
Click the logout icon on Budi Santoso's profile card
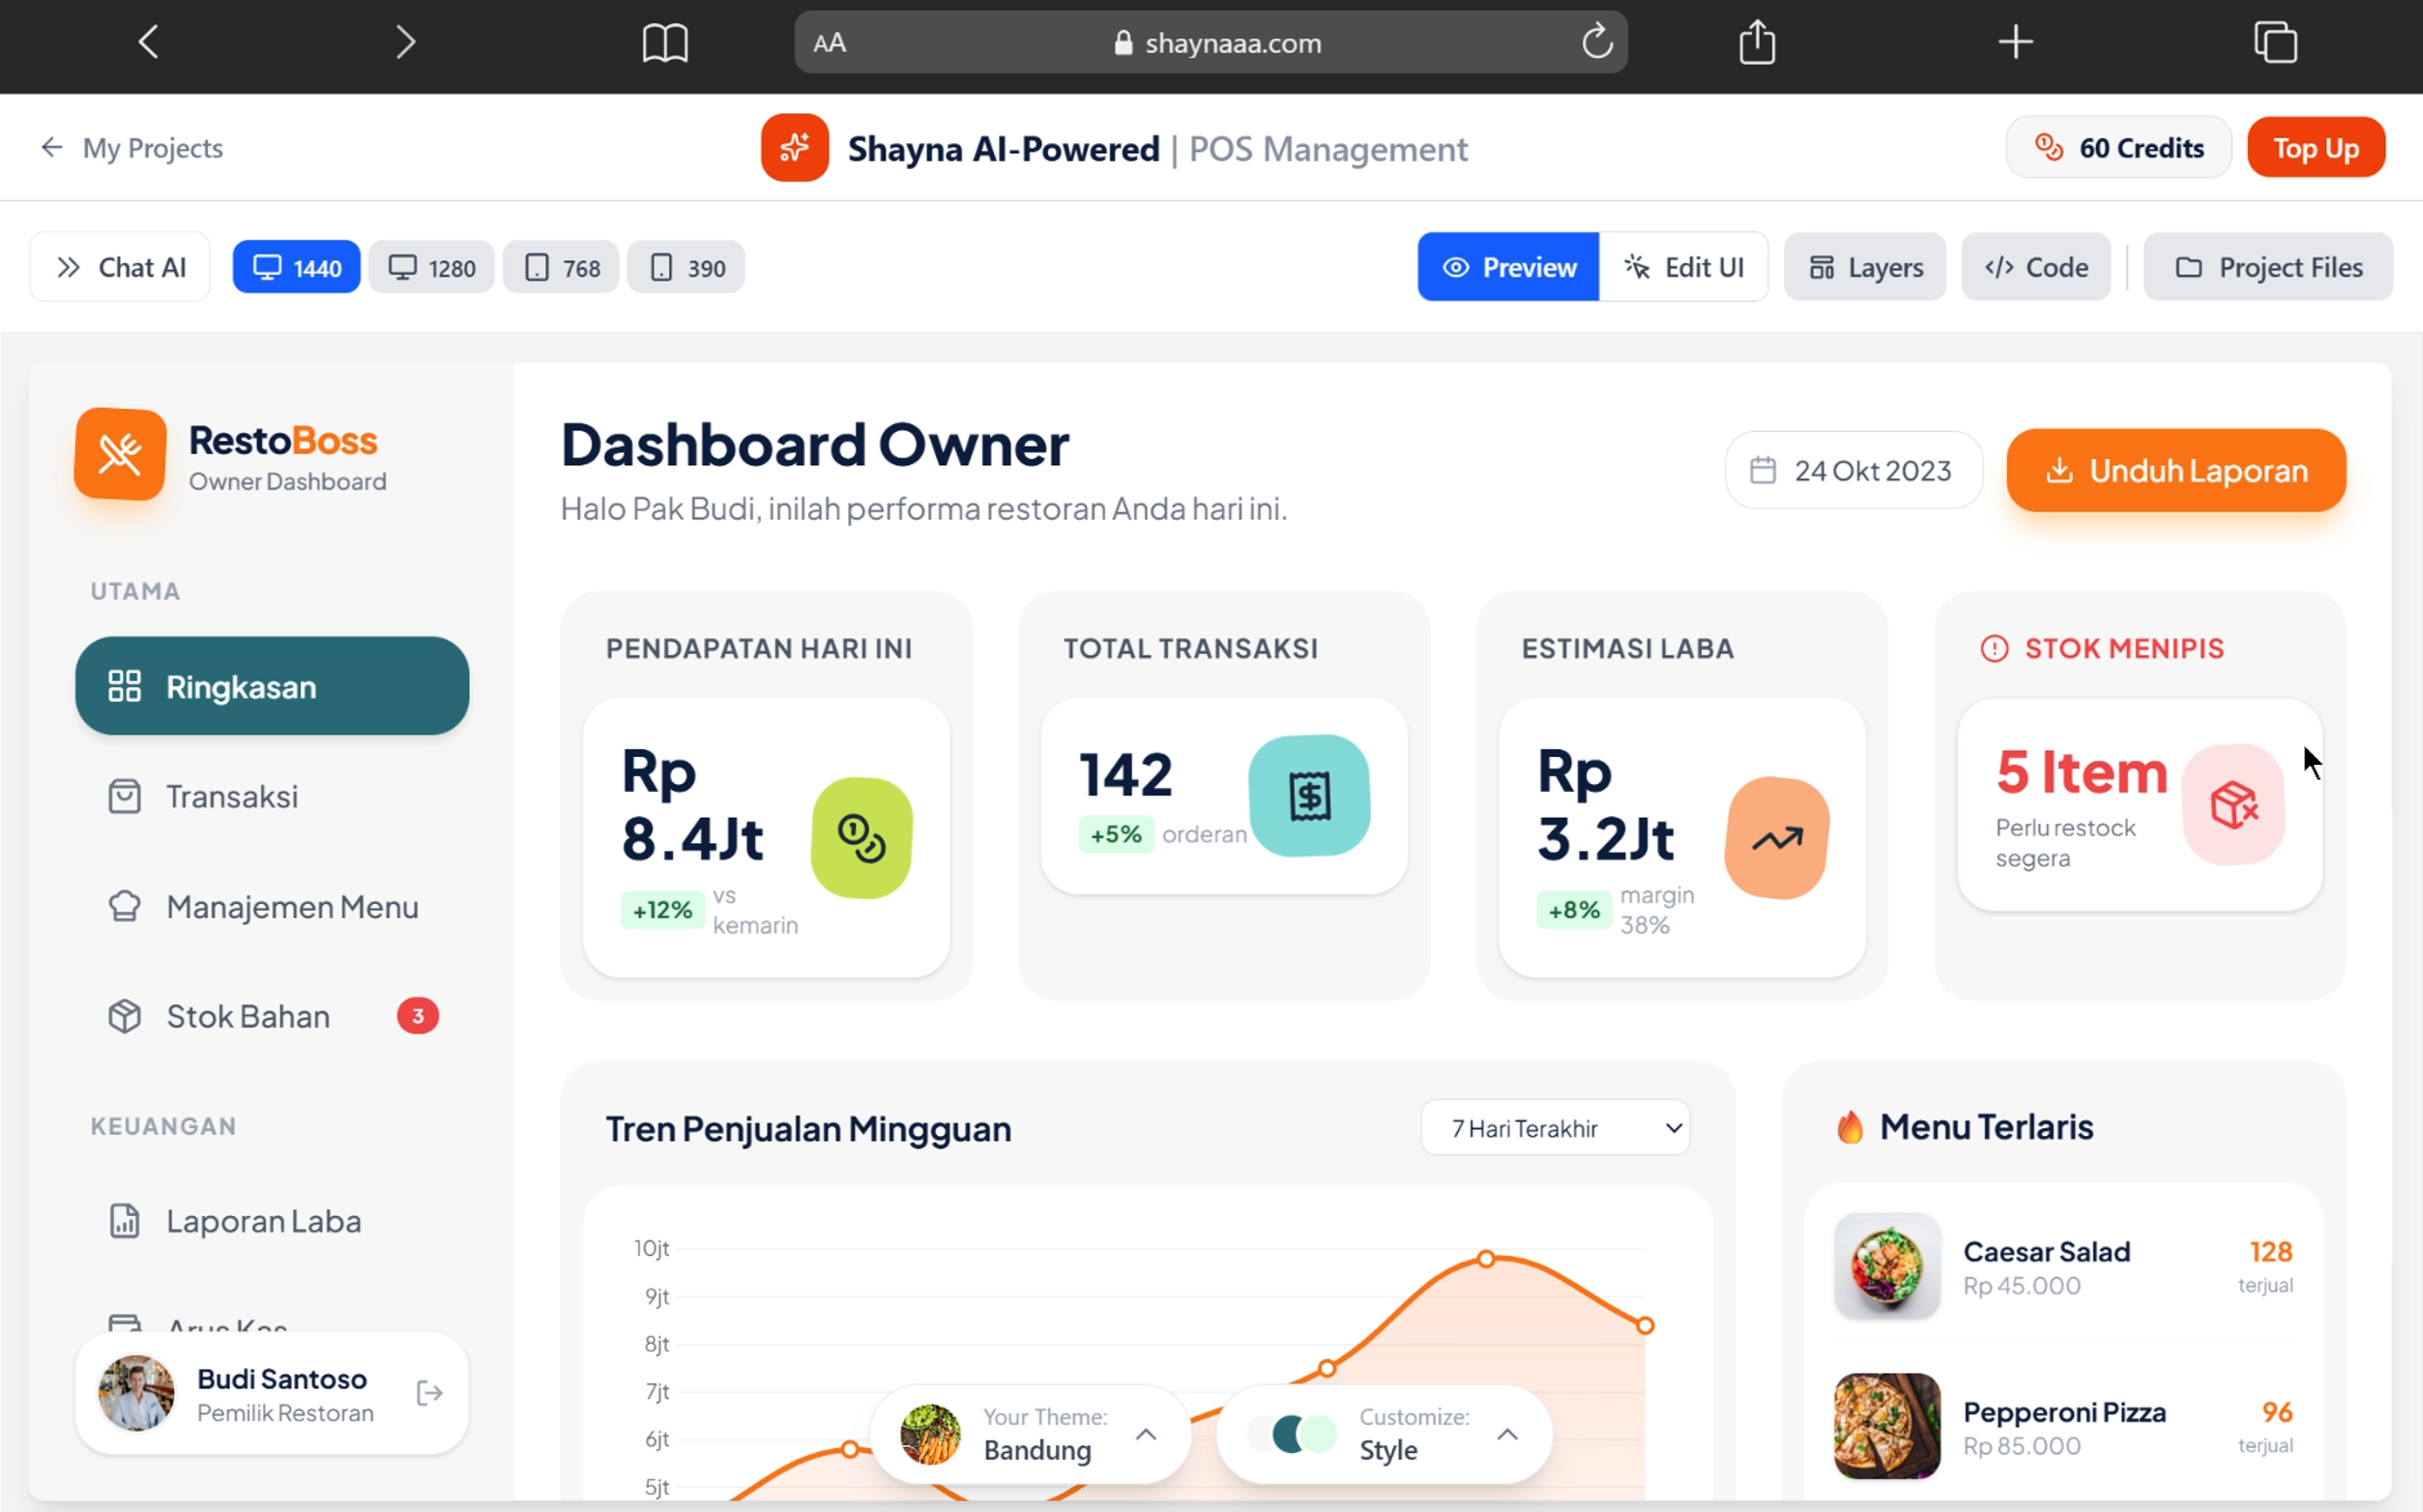(429, 1393)
